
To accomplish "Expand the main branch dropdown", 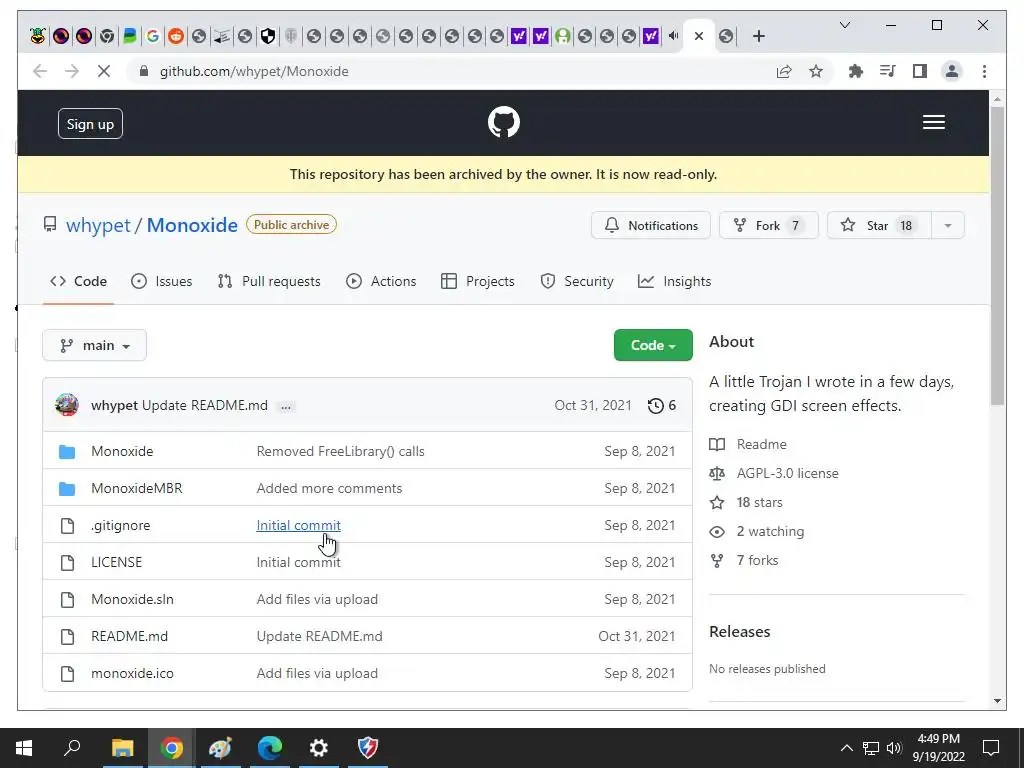I will point(94,345).
